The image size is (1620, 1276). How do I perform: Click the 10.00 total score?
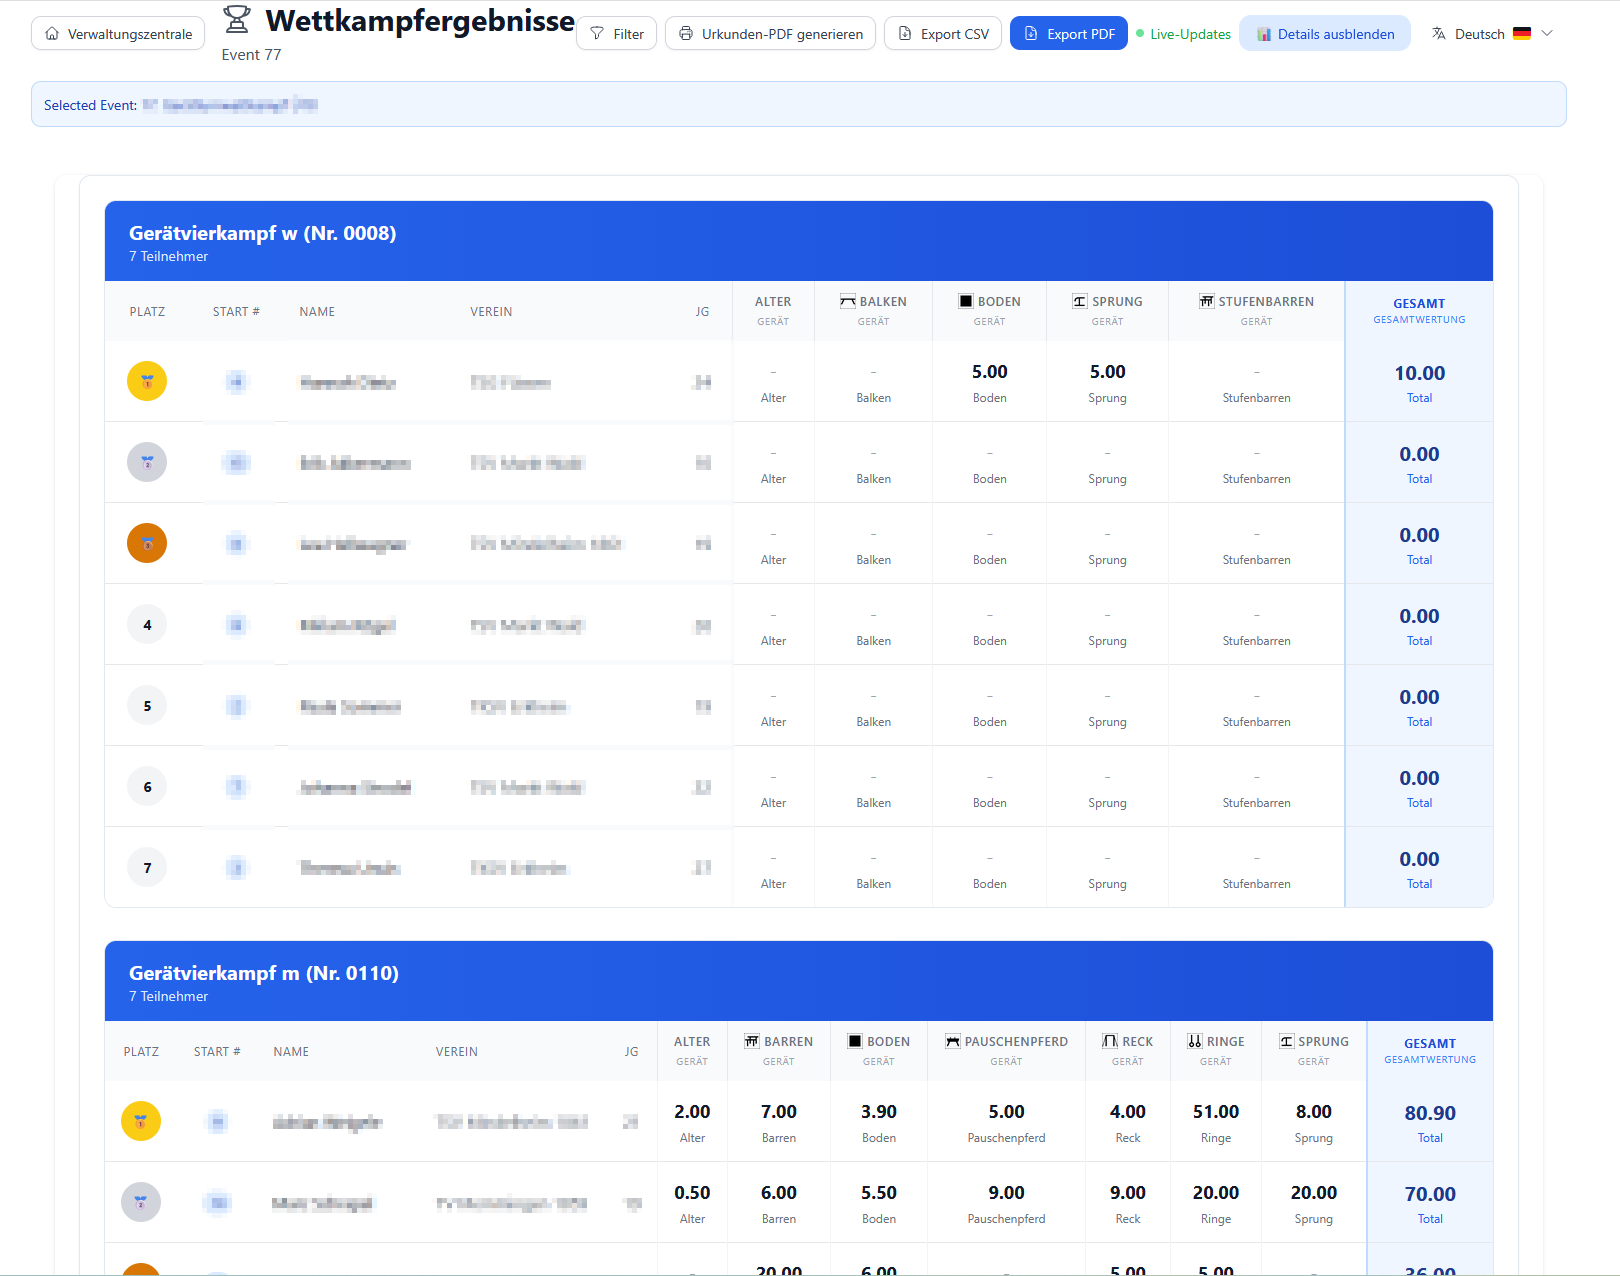tap(1419, 373)
